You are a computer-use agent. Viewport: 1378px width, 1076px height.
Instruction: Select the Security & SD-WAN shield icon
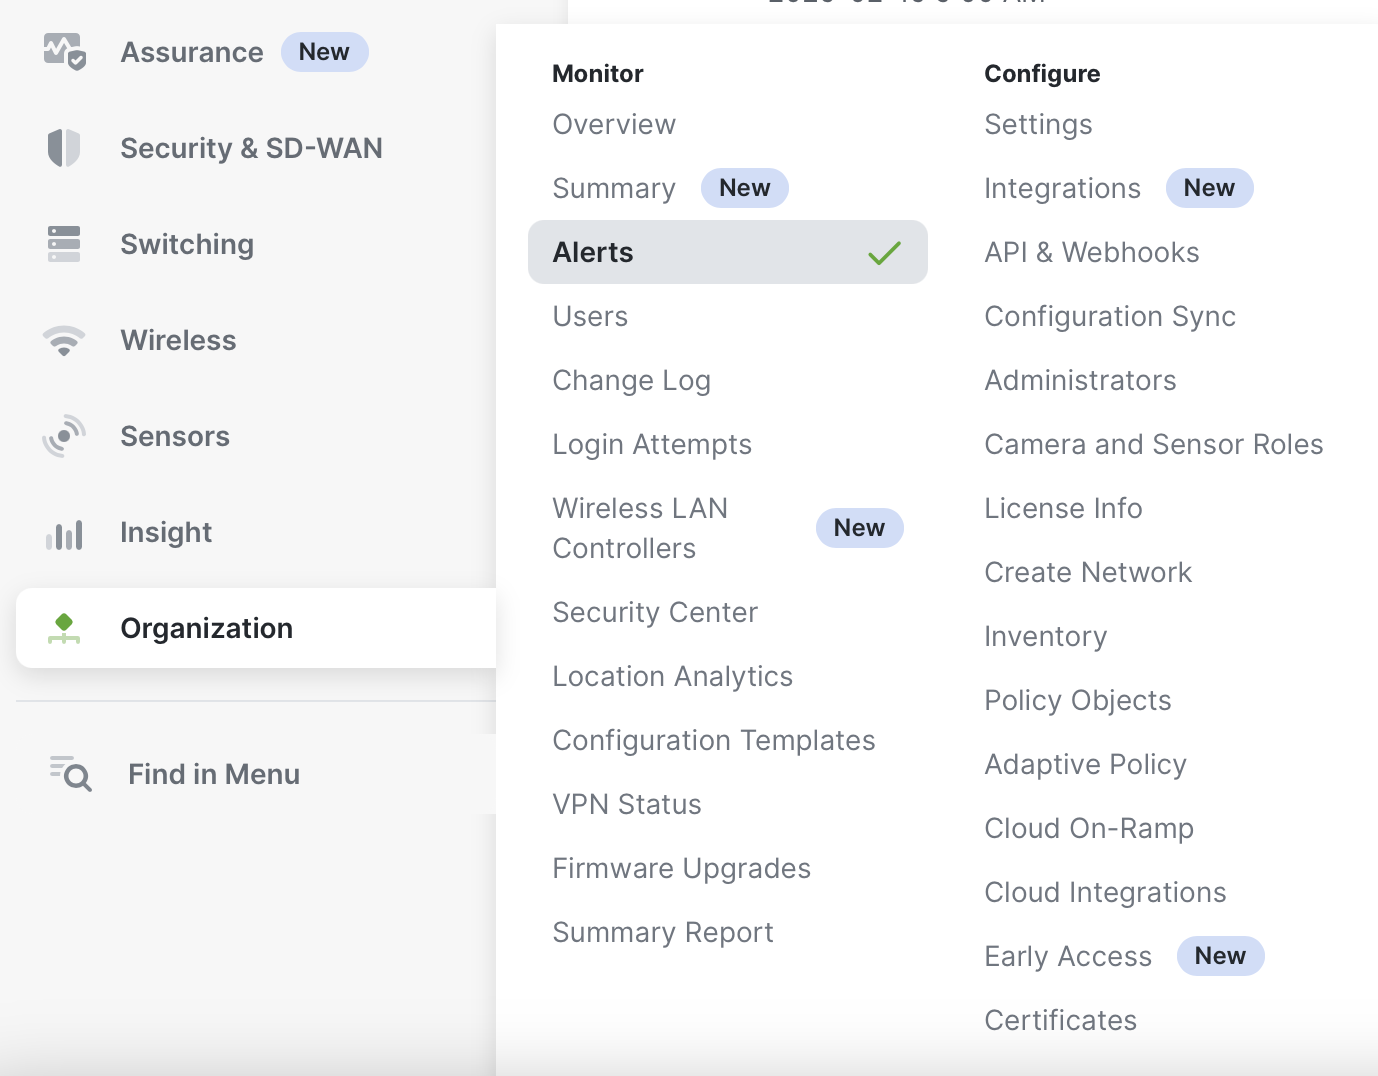(64, 147)
